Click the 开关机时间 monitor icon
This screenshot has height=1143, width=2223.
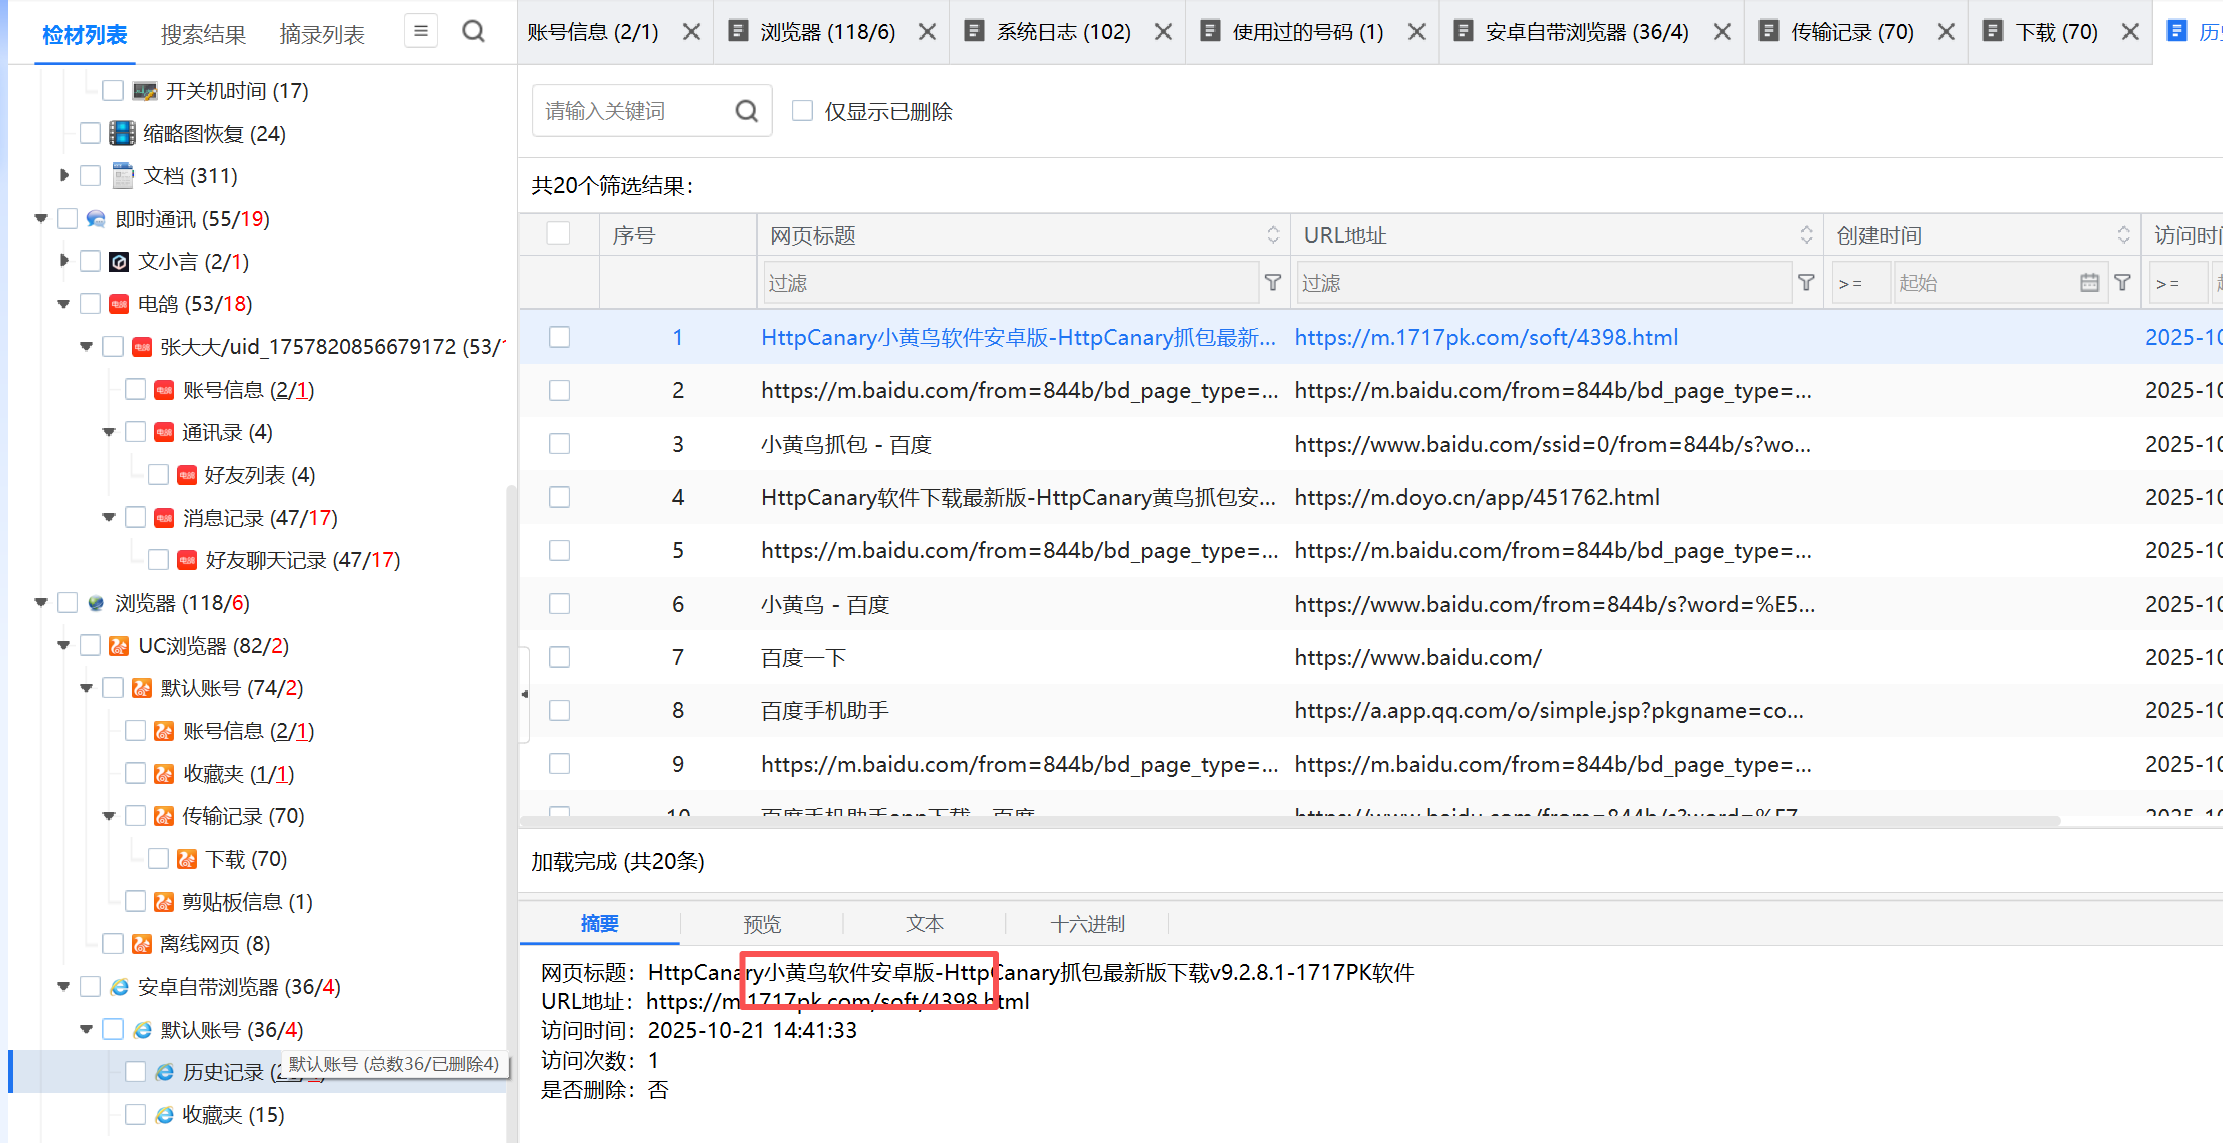(145, 91)
